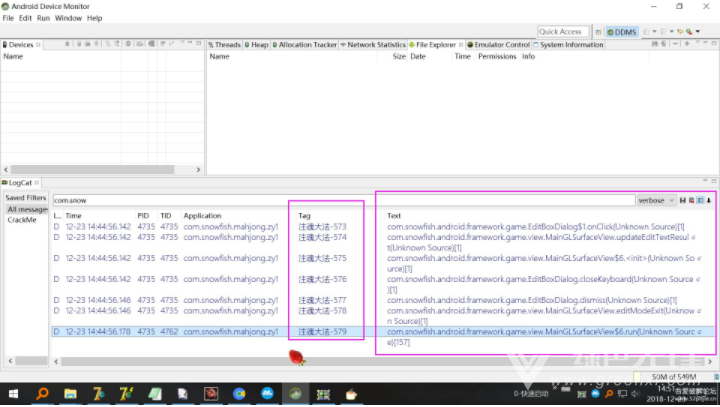This screenshot has height=407, width=720.
Task: Click the Tag column header in LogCat
Action: 304,215
